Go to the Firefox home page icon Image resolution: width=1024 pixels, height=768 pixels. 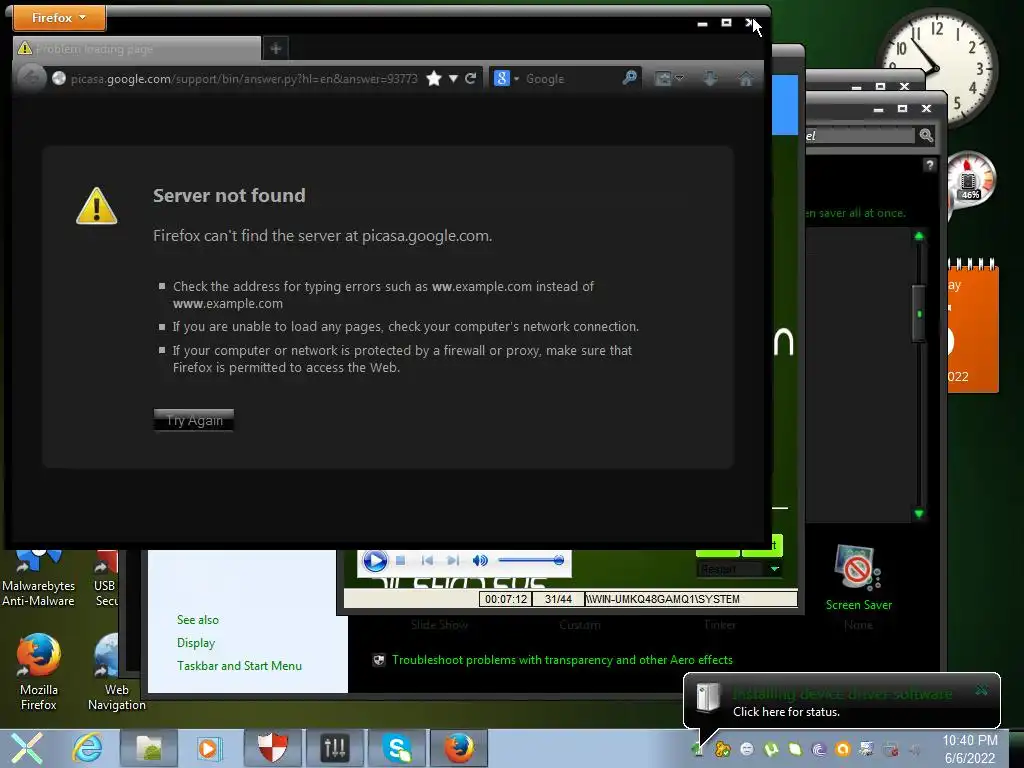coord(746,78)
